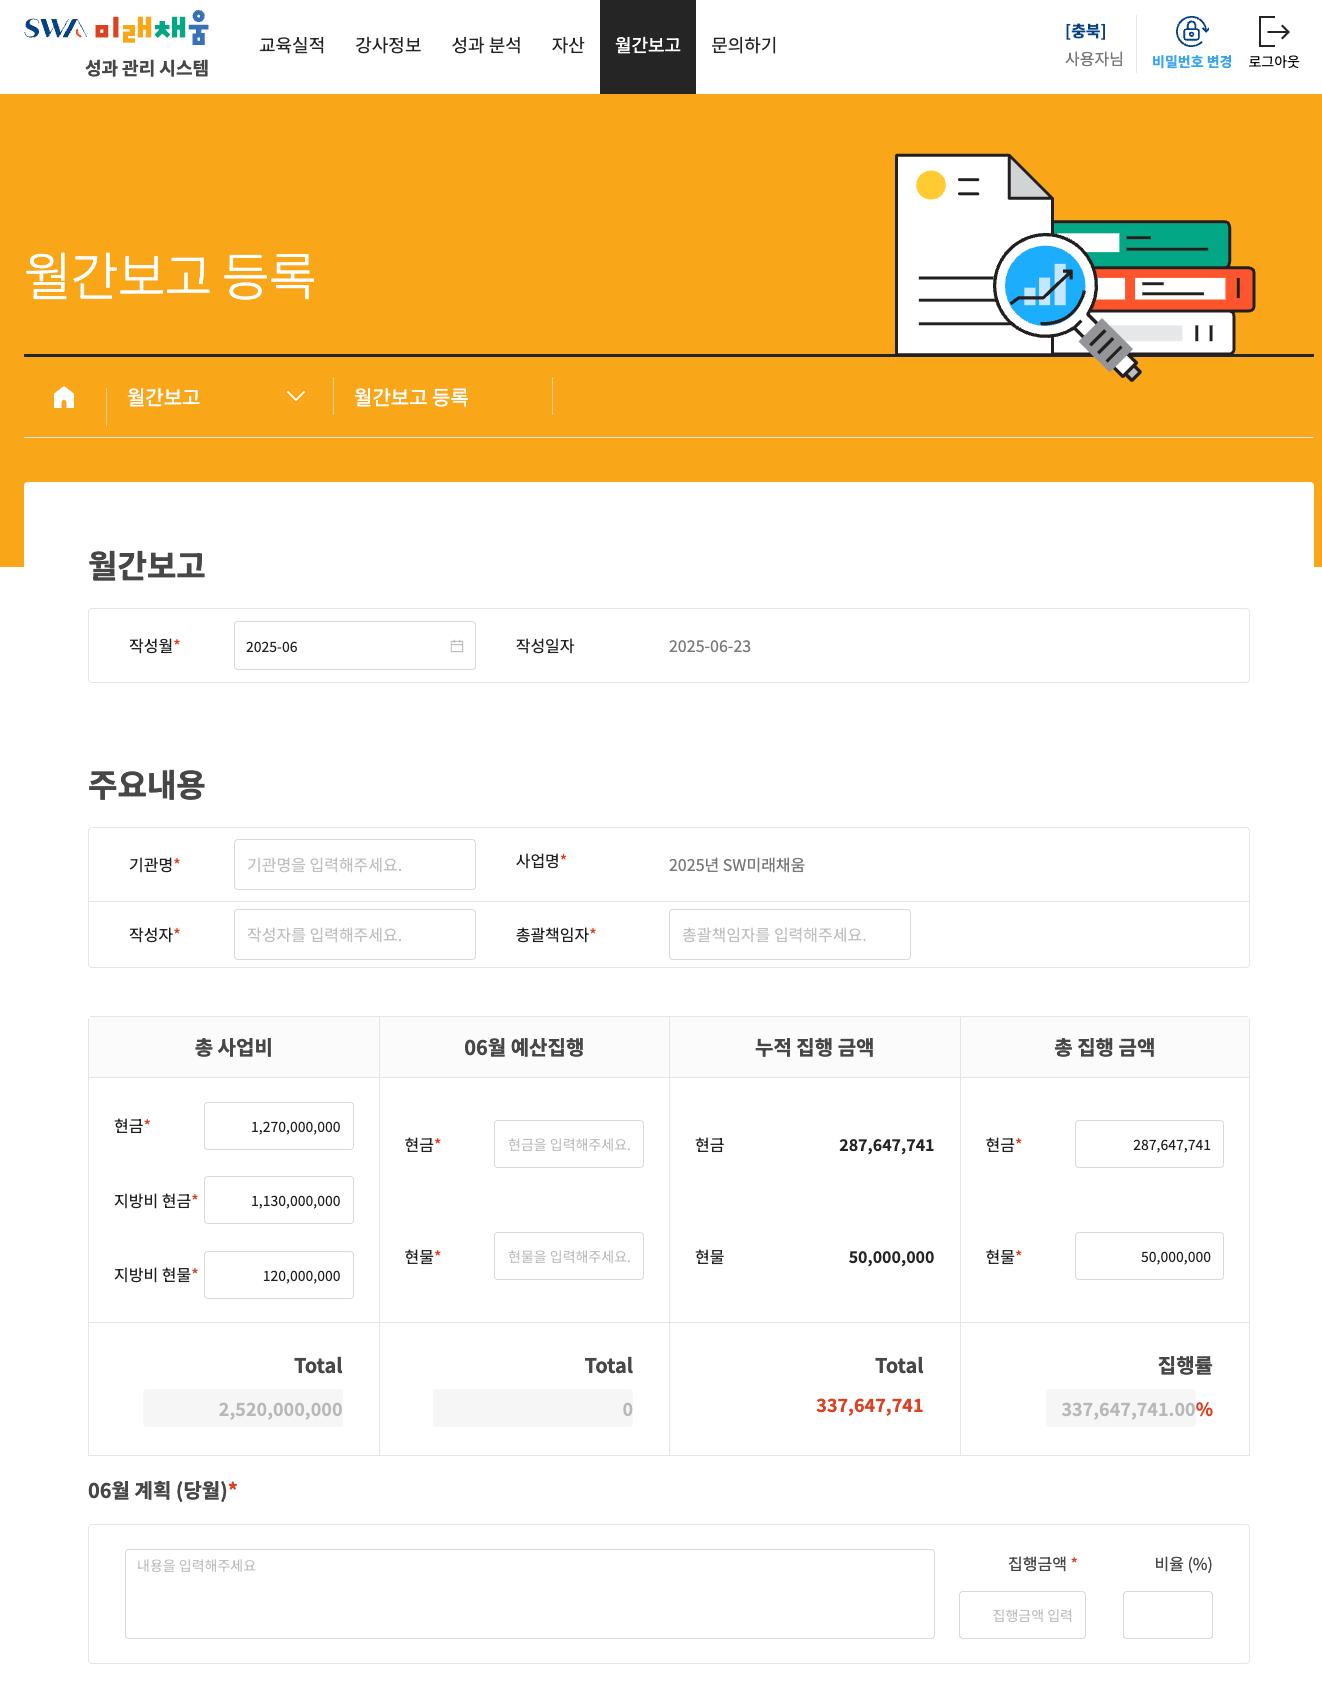Focus the 06월 계획 내용 textarea
Screen dimensions: 1322x1688
click(x=530, y=1594)
